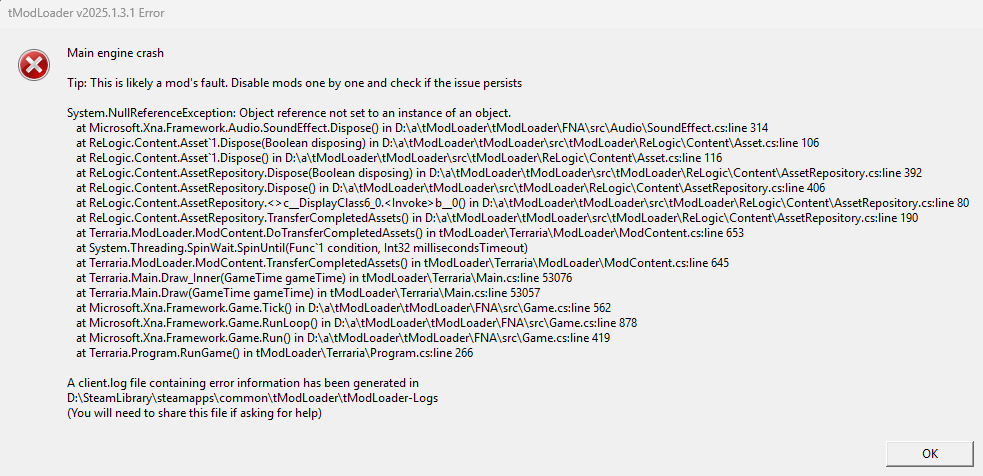
Task: Click the tip about disabling mods
Action: 295,83
